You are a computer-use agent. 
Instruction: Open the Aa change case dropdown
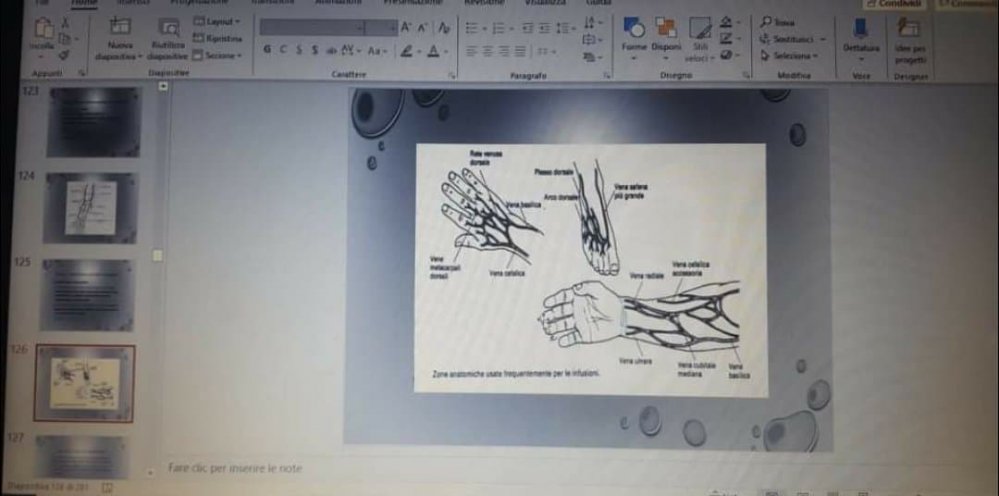click(x=378, y=51)
